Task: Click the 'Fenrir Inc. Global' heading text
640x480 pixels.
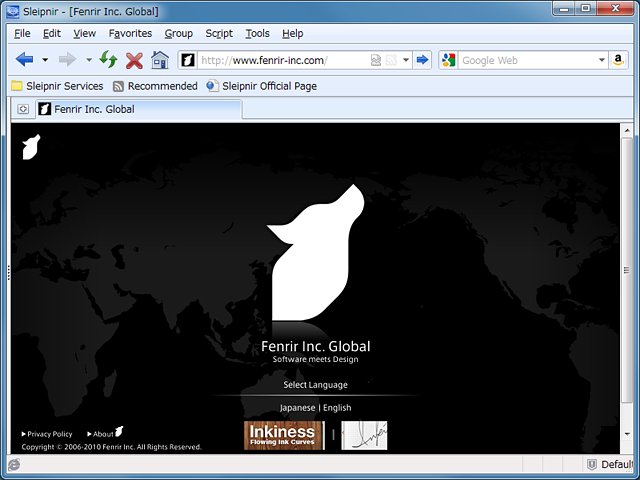Action: click(x=316, y=347)
